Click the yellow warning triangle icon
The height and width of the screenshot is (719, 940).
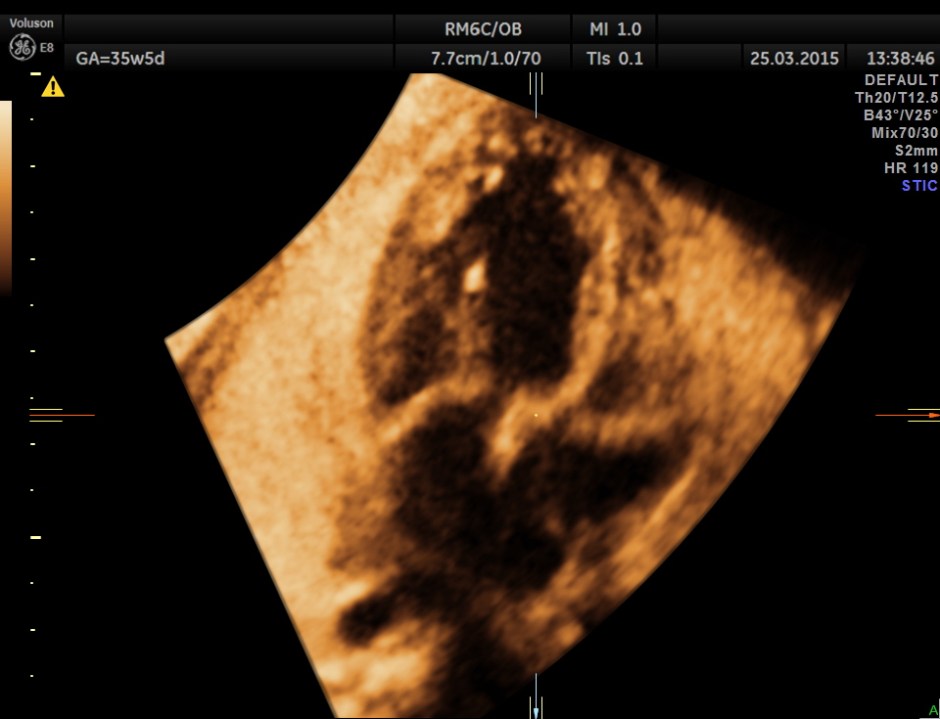click(52, 88)
